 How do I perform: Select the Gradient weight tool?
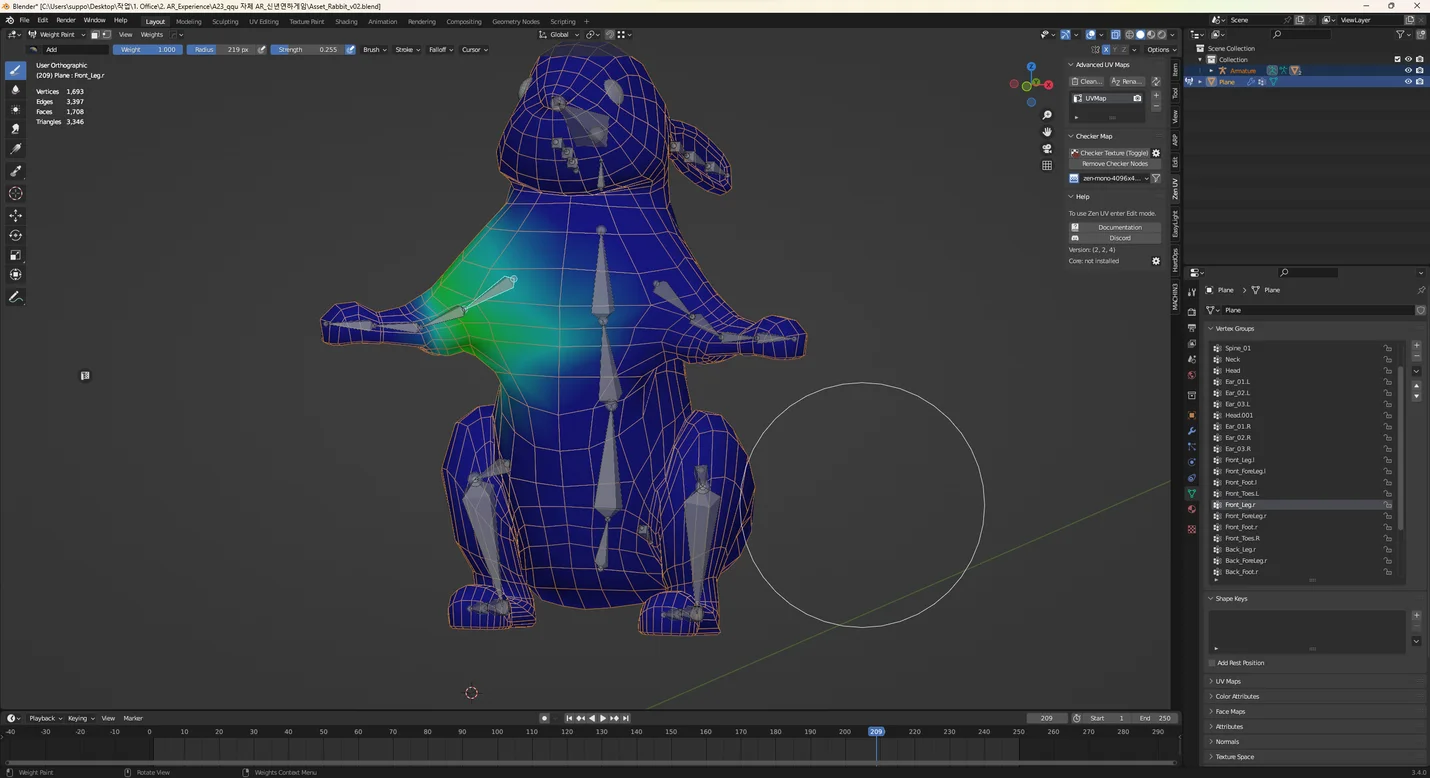pos(15,148)
